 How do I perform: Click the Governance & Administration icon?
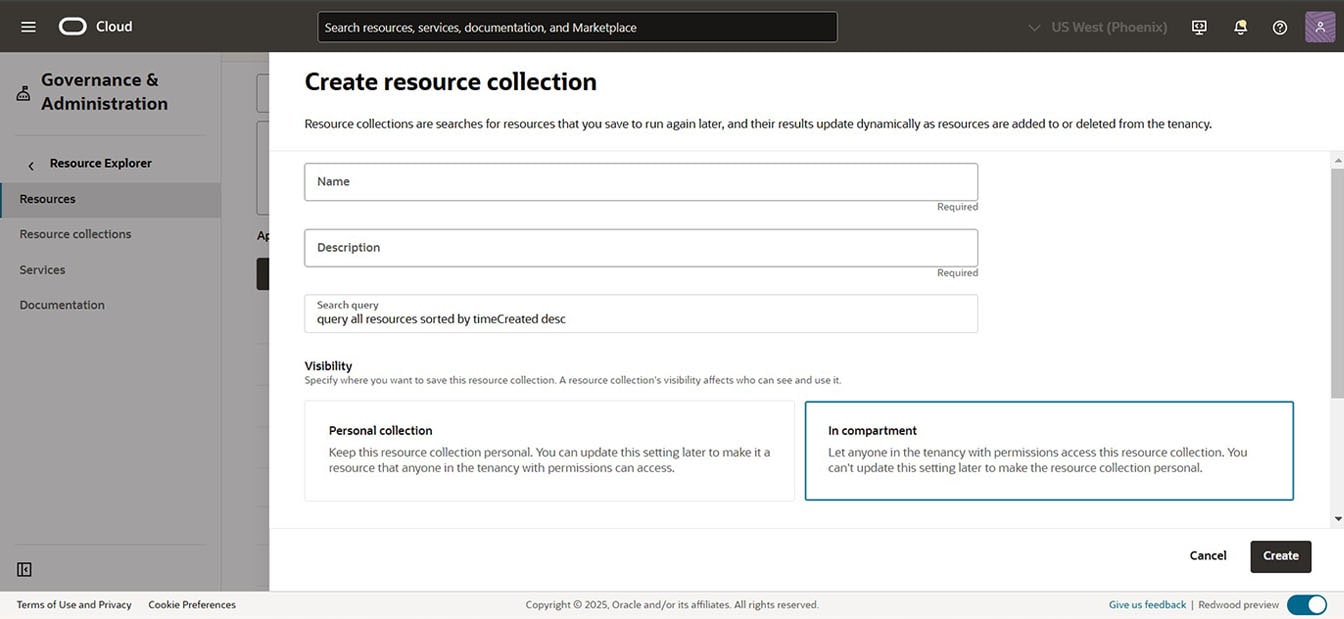tap(23, 91)
